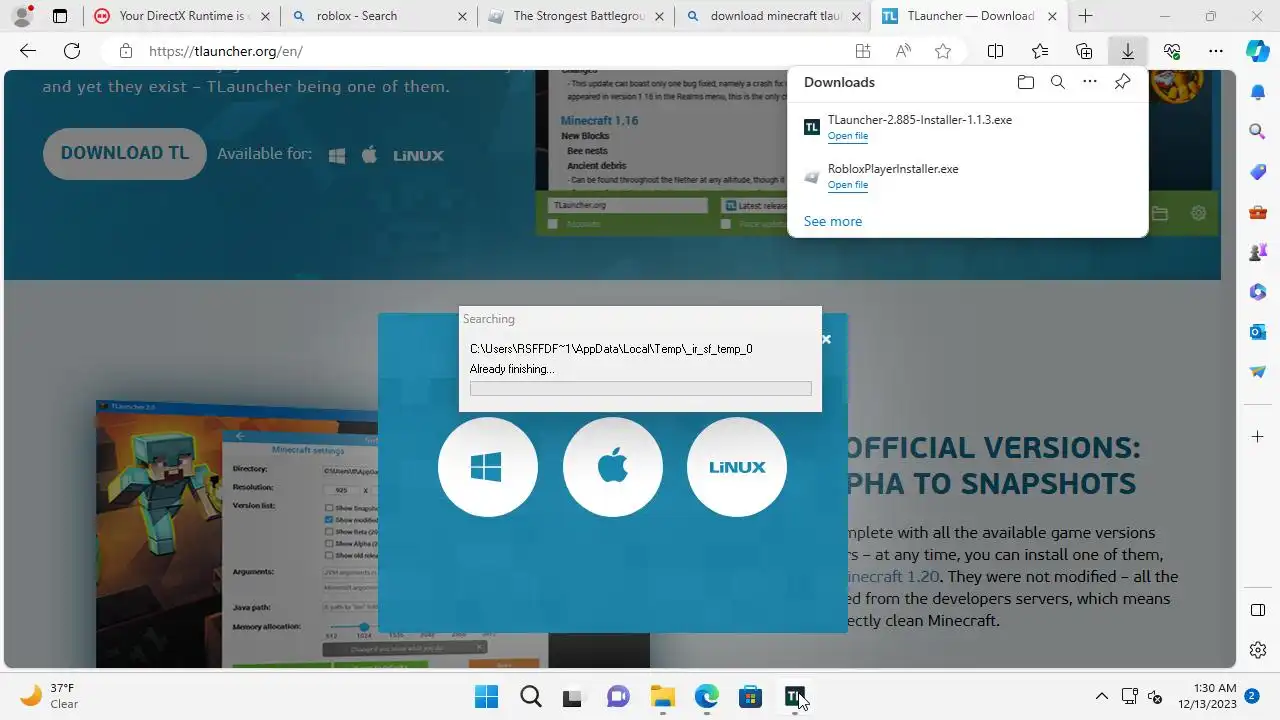Viewport: 1280px width, 720px height.
Task: Switch to Your DirectX Runtime tab
Action: pos(181,16)
